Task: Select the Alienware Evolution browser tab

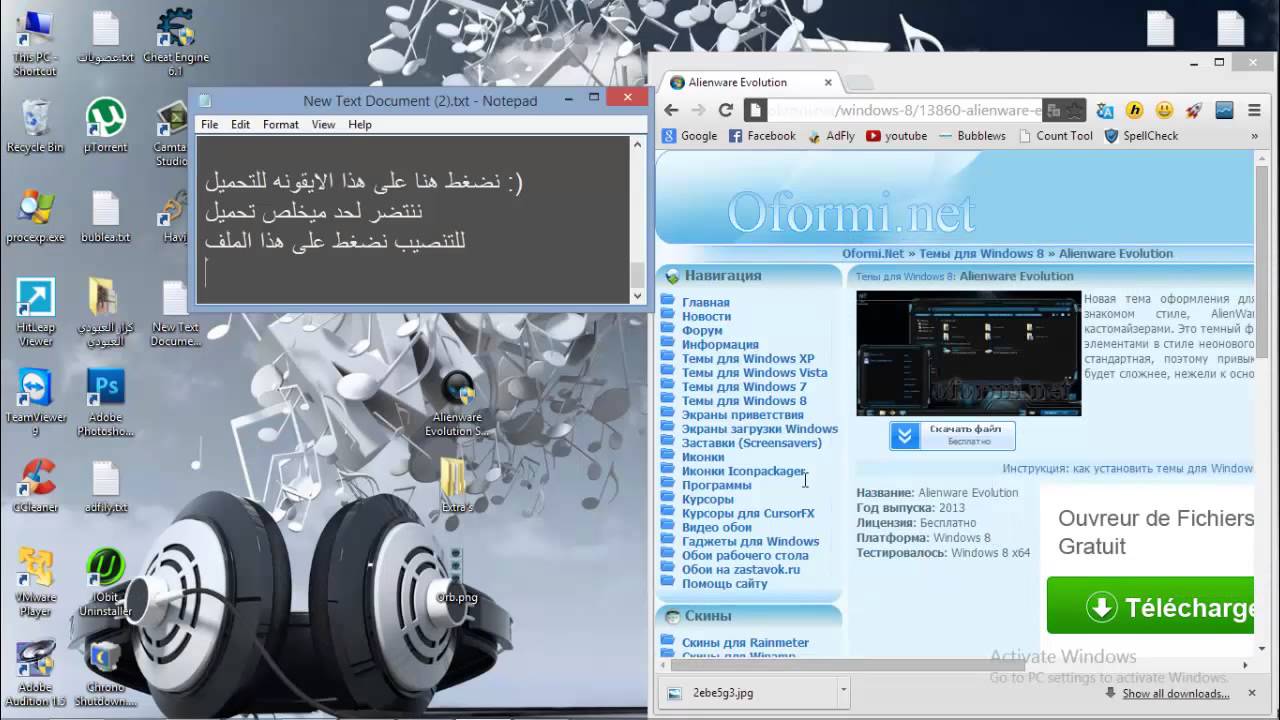Action: tap(745, 82)
